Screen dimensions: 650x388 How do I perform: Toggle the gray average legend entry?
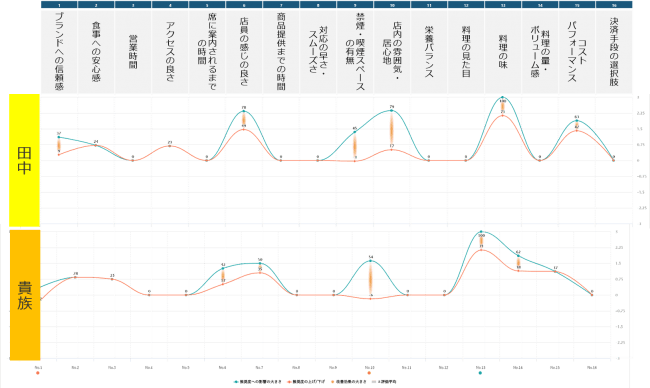point(384,382)
